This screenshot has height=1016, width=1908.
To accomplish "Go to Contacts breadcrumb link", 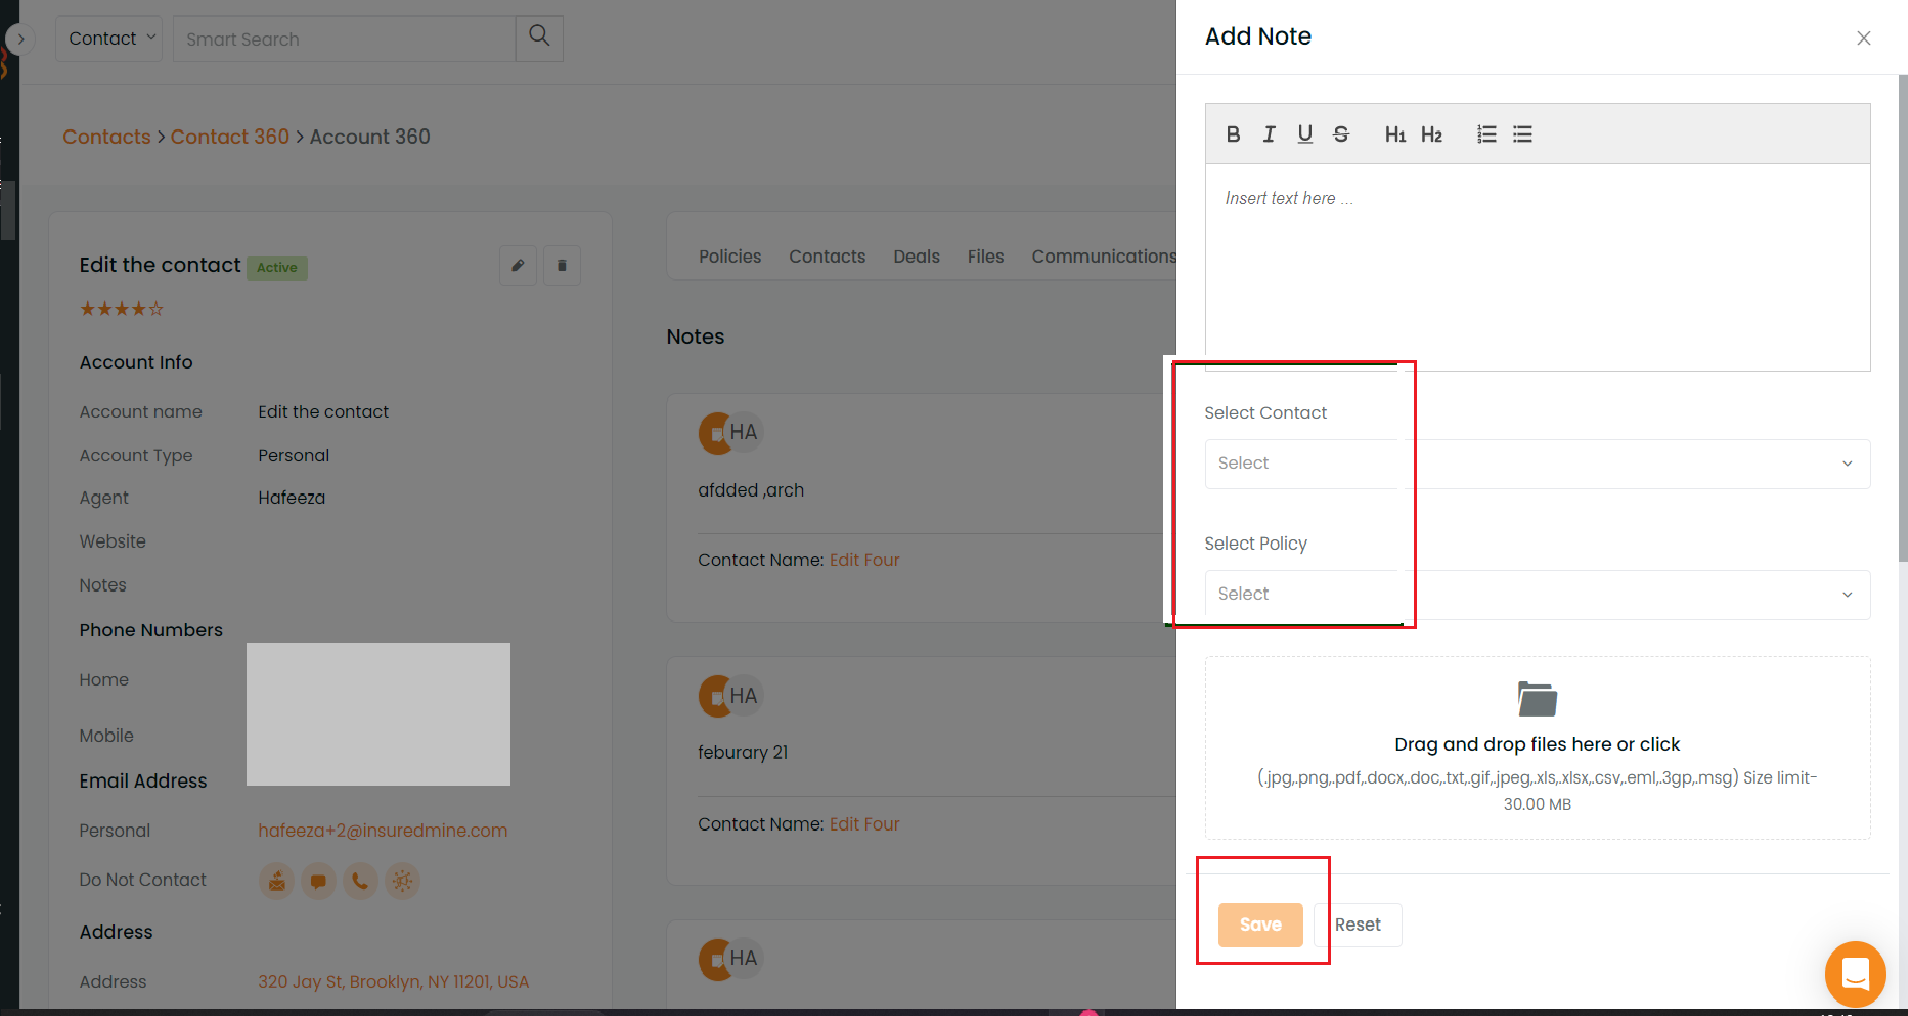I will point(106,137).
